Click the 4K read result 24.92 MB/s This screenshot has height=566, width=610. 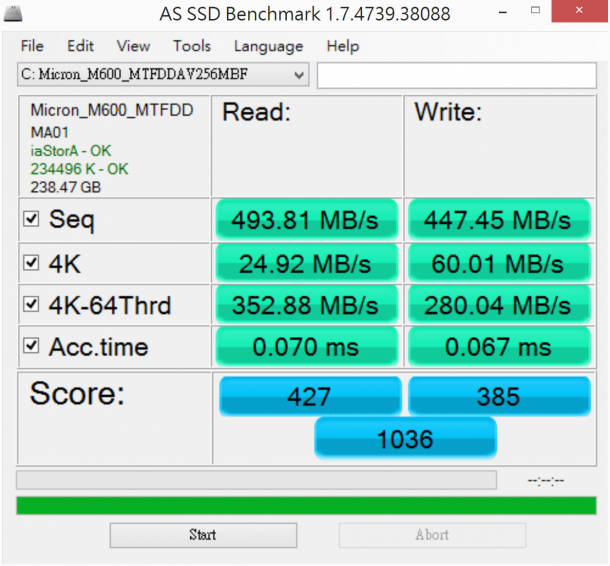pos(307,263)
